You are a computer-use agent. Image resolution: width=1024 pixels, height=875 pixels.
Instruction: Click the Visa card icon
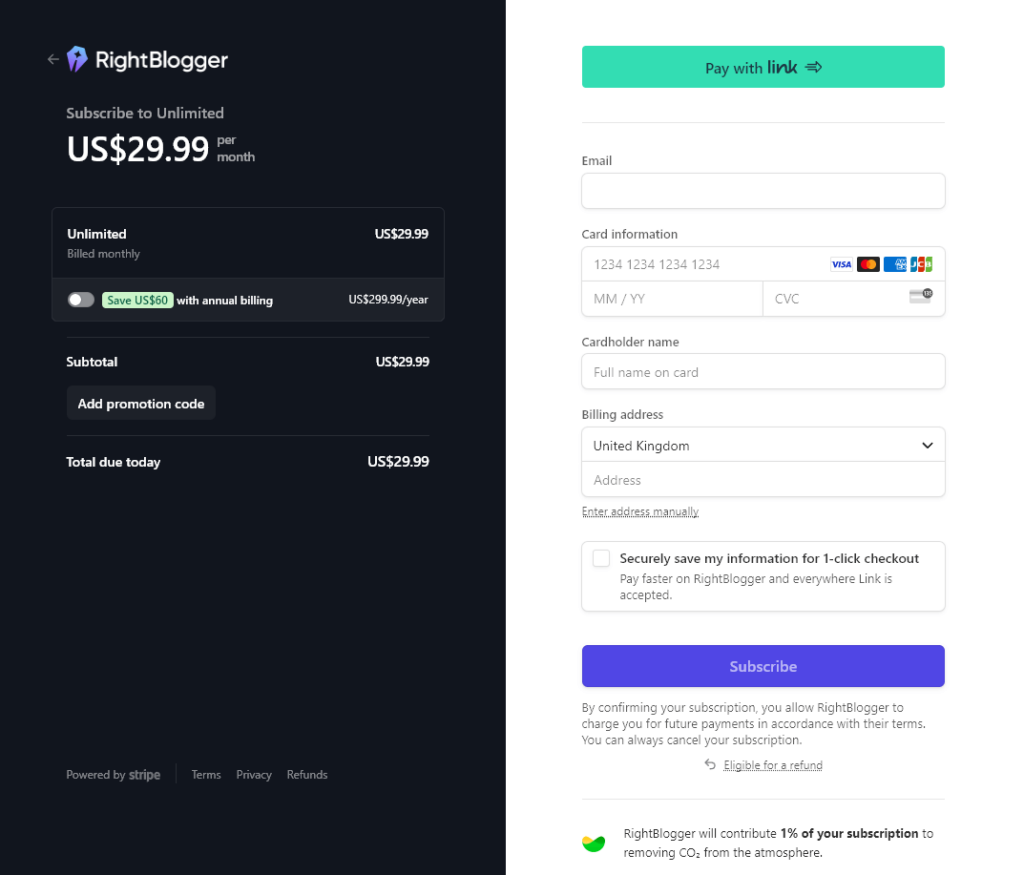tap(841, 264)
